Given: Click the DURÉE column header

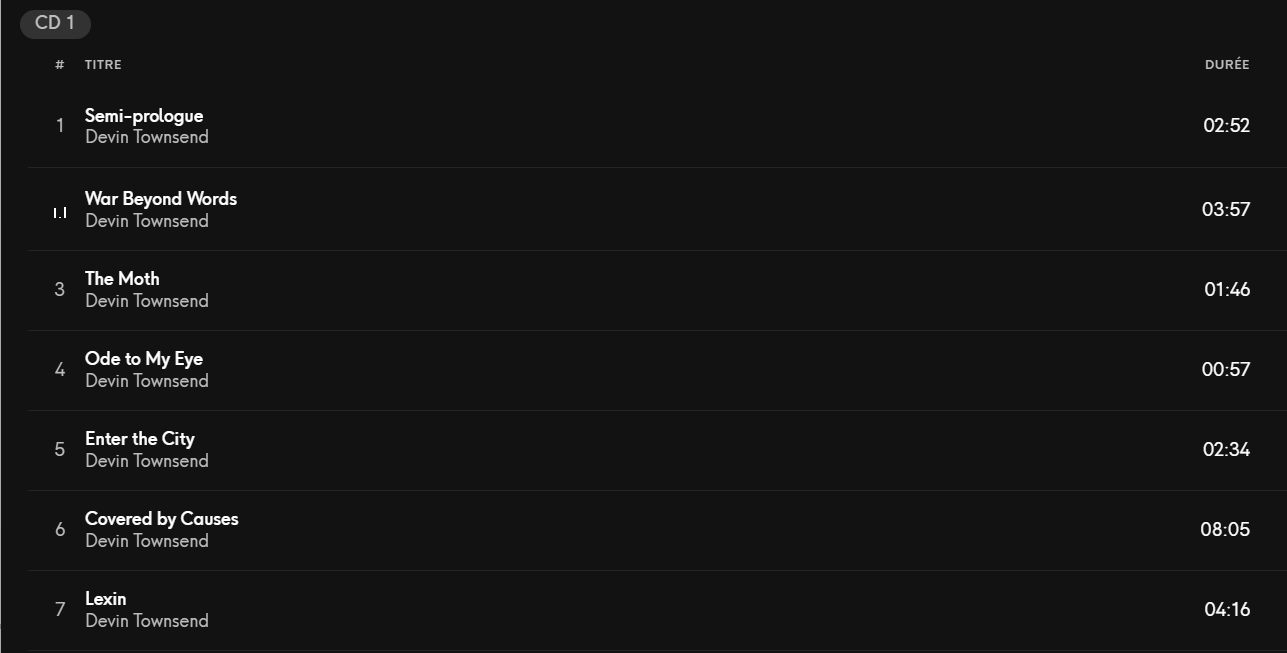Looking at the screenshot, I should [1227, 64].
